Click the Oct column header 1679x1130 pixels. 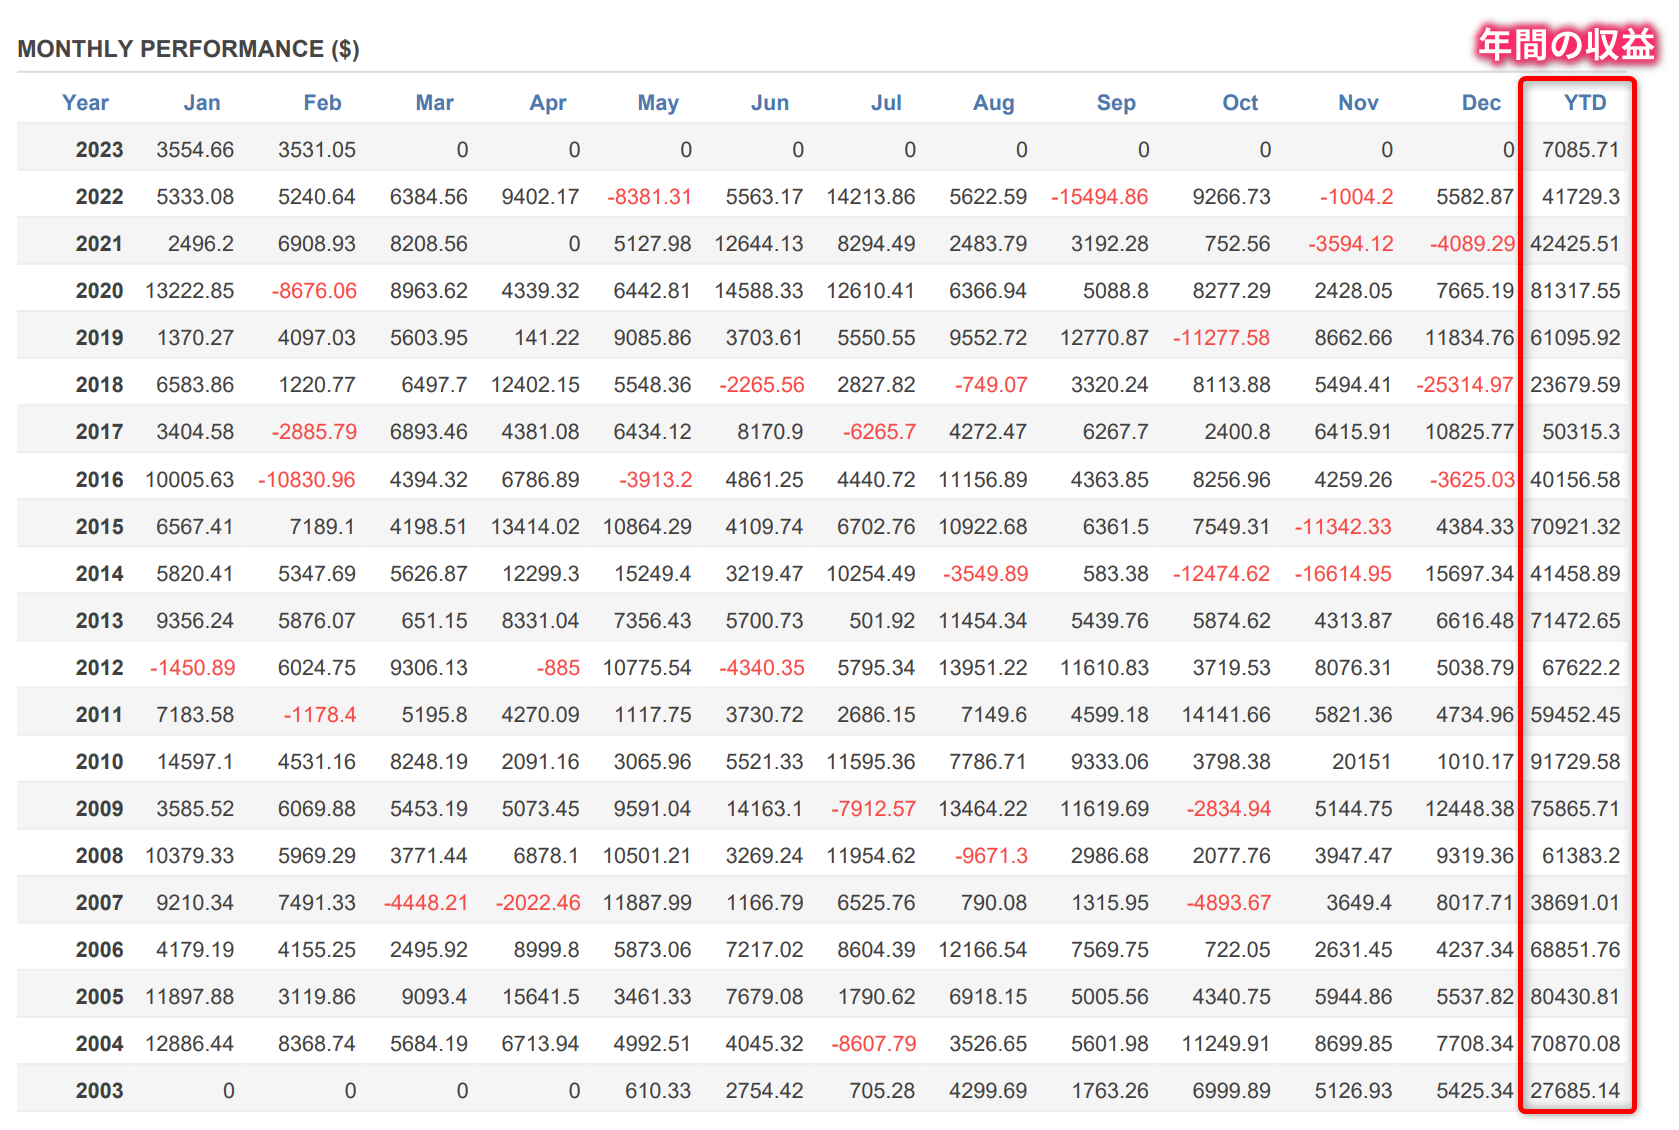(1240, 102)
